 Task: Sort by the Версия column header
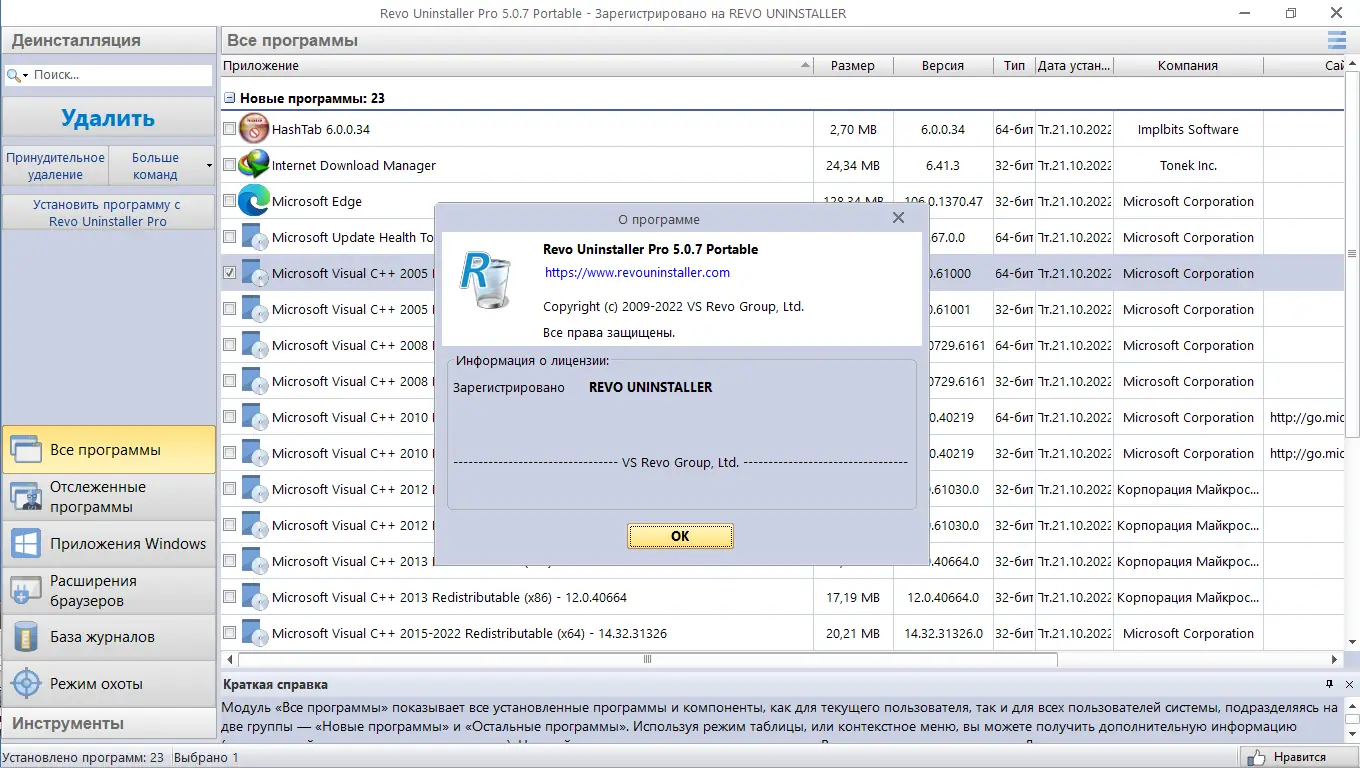(x=943, y=65)
